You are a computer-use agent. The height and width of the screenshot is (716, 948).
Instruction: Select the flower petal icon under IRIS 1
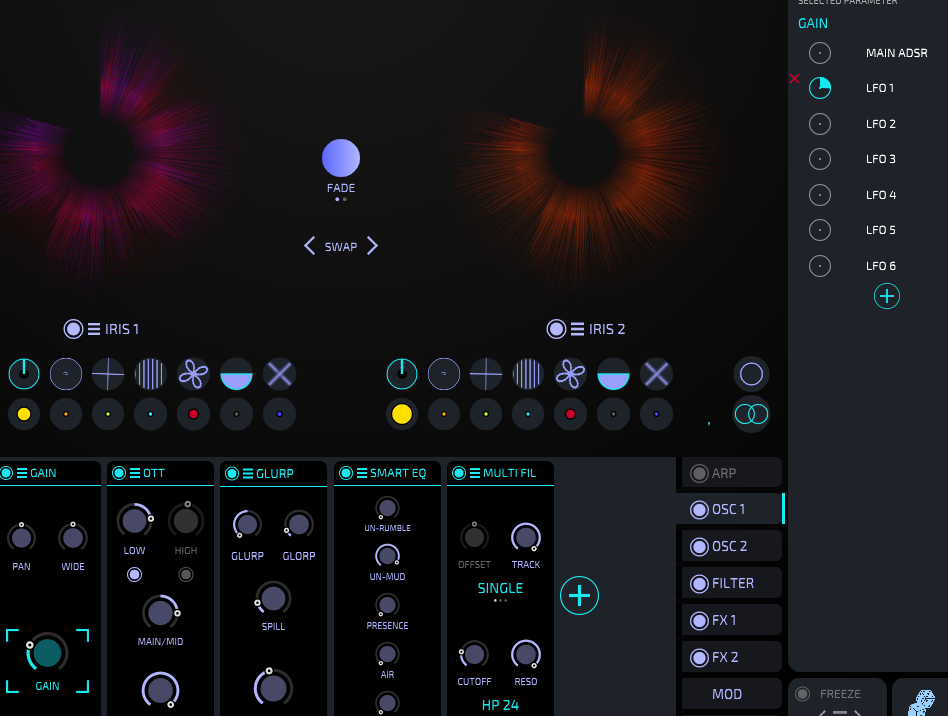[x=193, y=374]
